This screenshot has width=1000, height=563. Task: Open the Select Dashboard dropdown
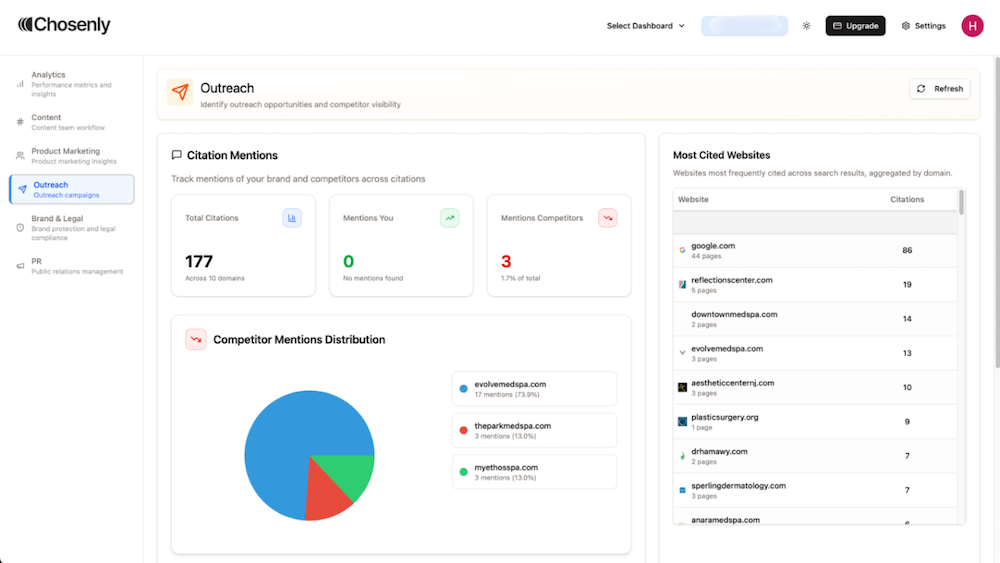click(645, 26)
